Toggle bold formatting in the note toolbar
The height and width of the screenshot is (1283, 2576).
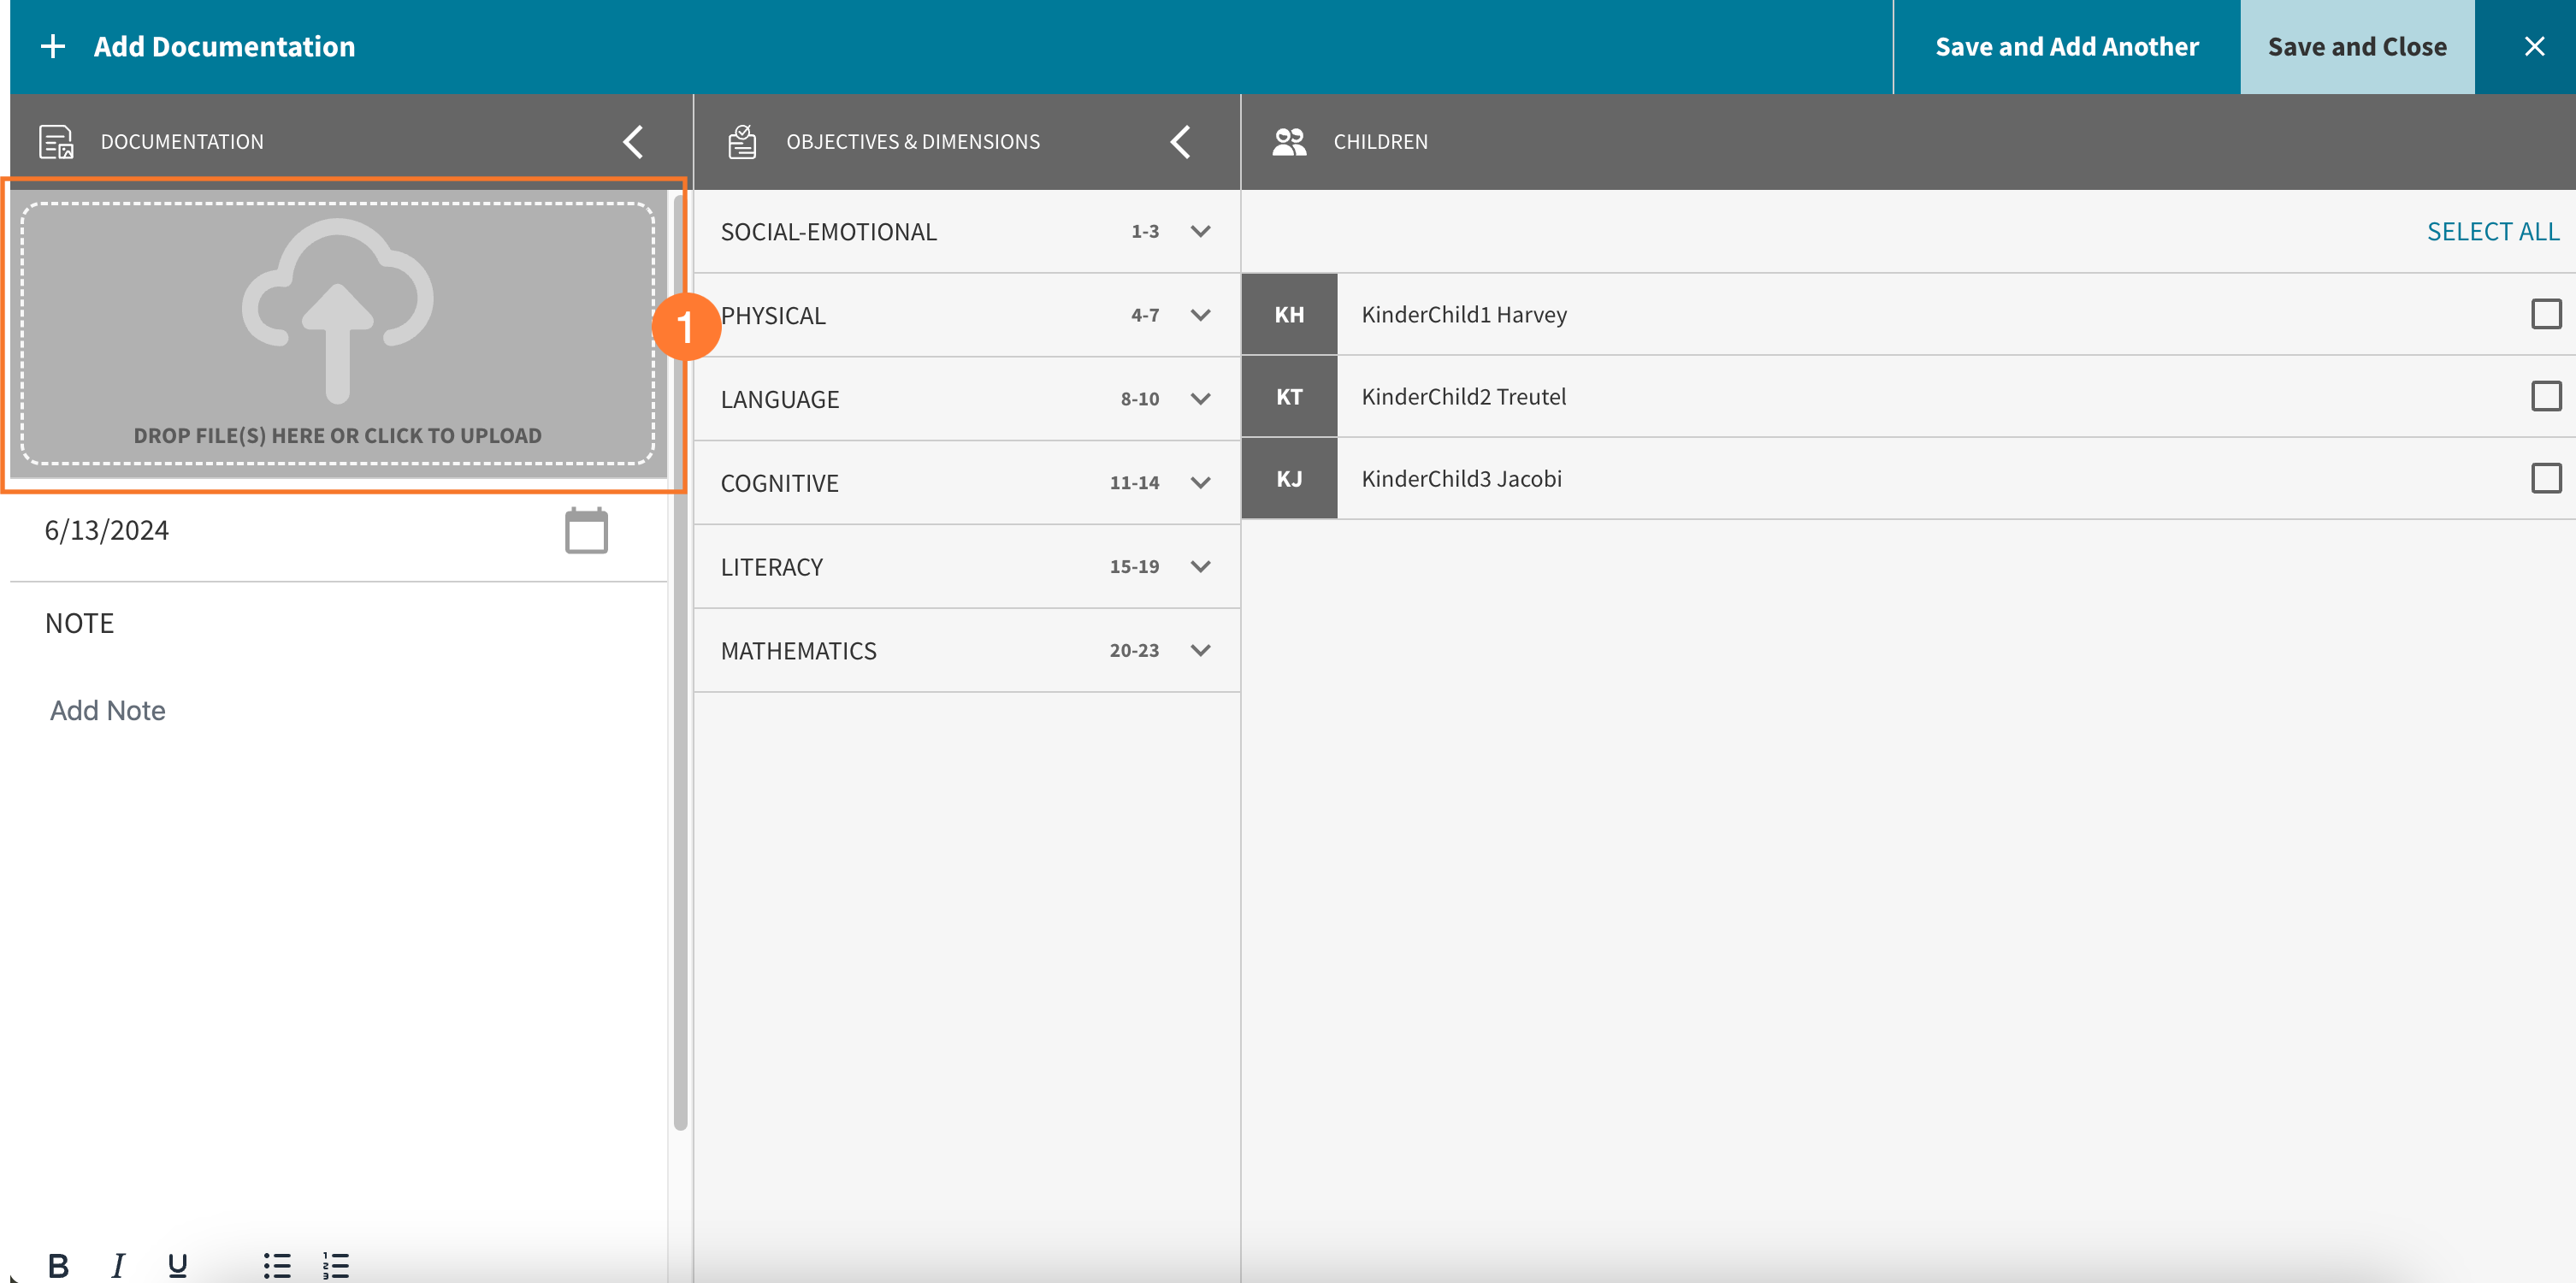click(x=58, y=1264)
